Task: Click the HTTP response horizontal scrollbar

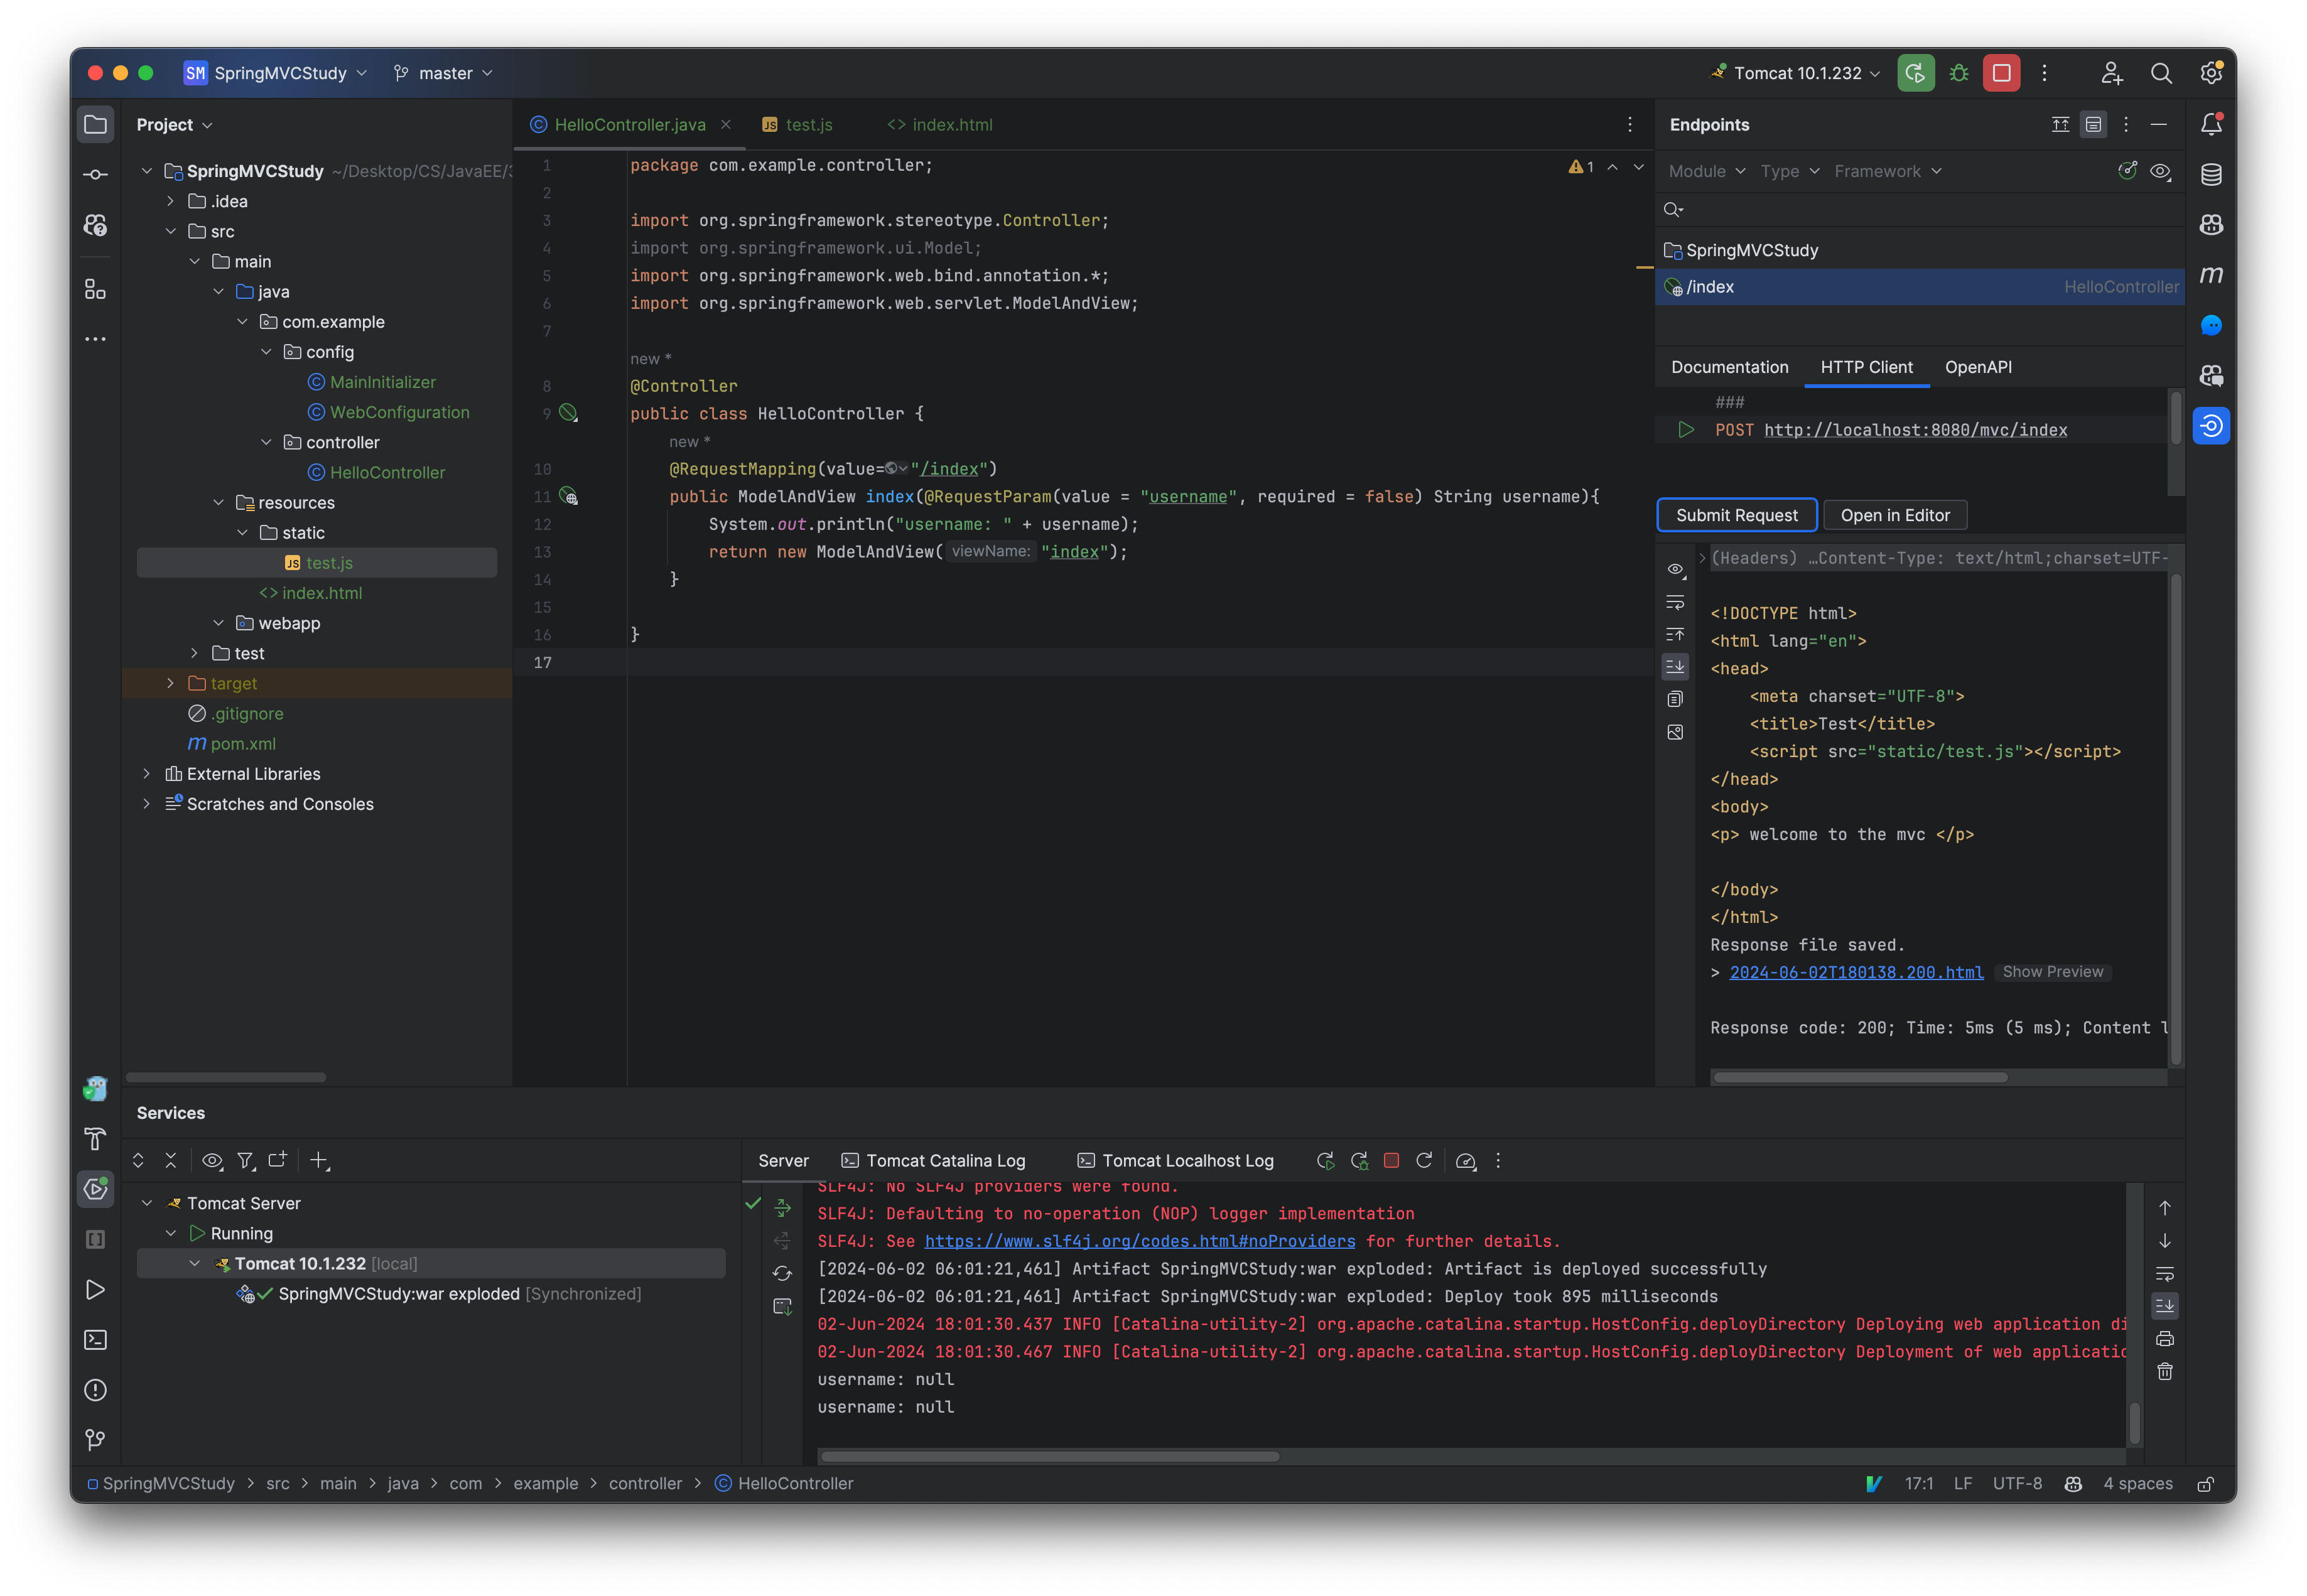Action: pyautogui.click(x=1860, y=1077)
